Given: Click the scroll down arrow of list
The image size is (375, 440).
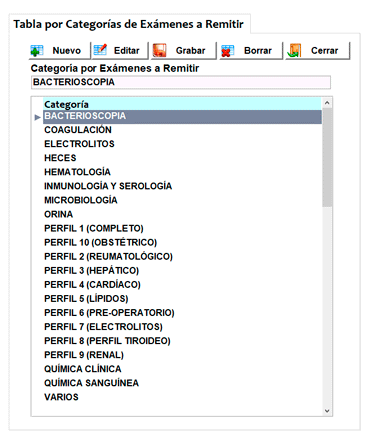Looking at the screenshot, I should tap(327, 411).
